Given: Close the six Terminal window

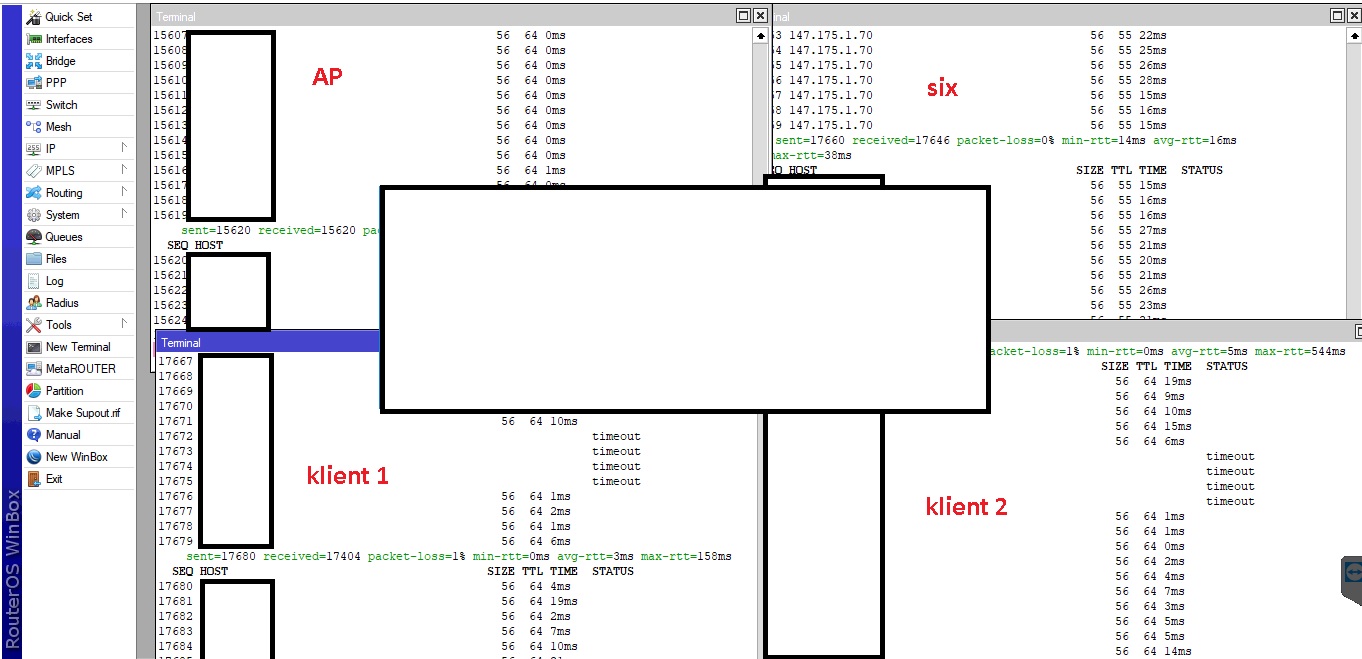Looking at the screenshot, I should pos(1354,16).
